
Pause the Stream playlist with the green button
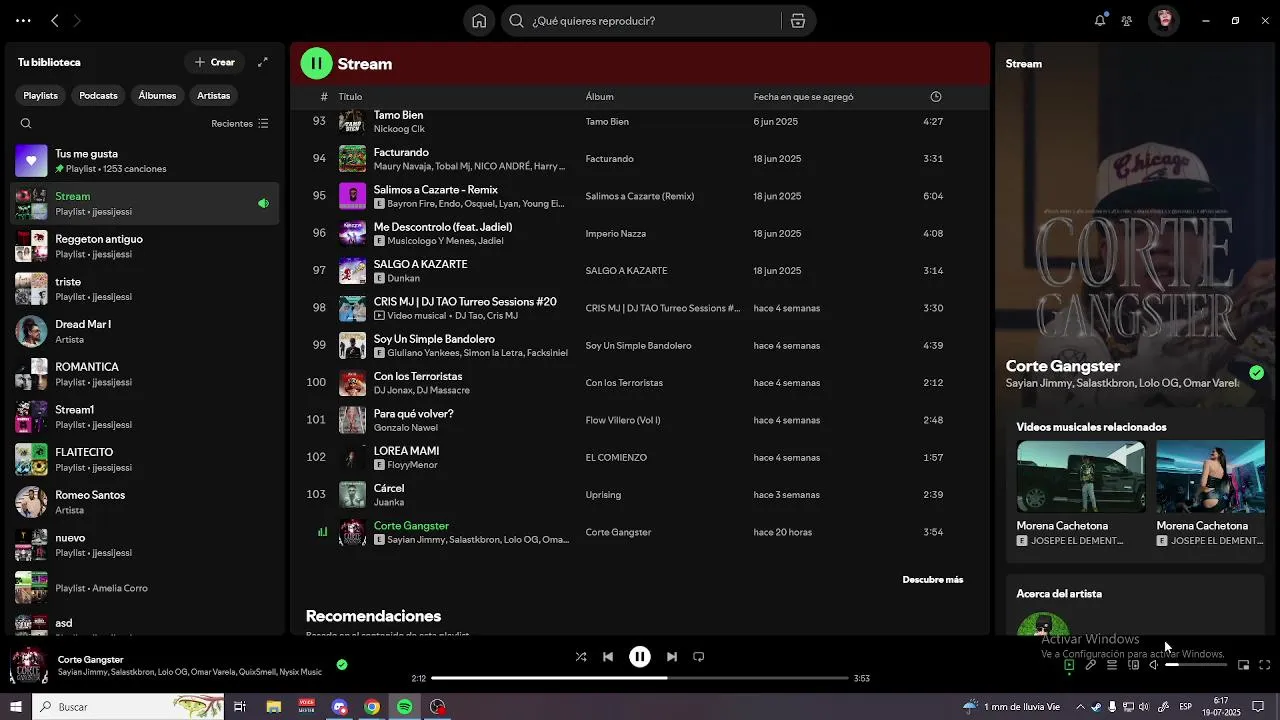point(316,63)
